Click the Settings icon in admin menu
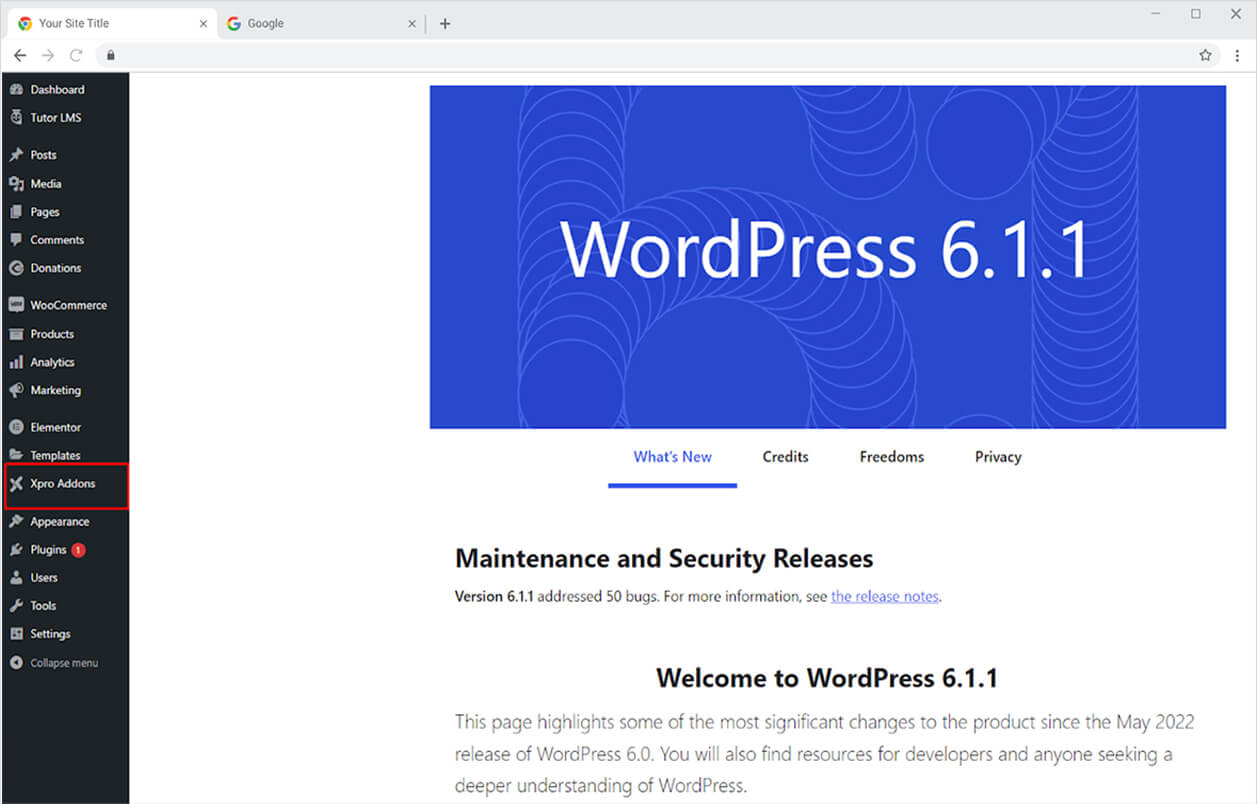Screen dimensions: 1257x804 pos(16,634)
